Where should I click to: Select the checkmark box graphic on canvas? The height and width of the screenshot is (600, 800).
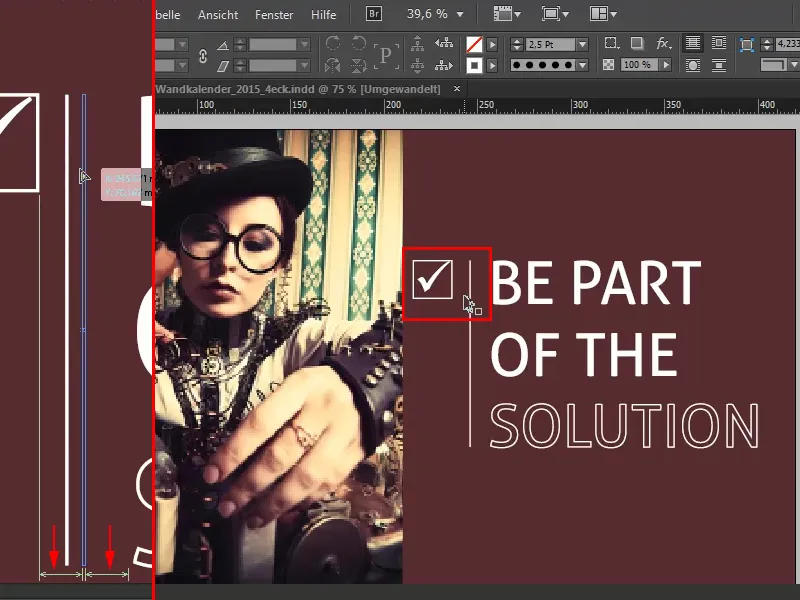click(432, 279)
